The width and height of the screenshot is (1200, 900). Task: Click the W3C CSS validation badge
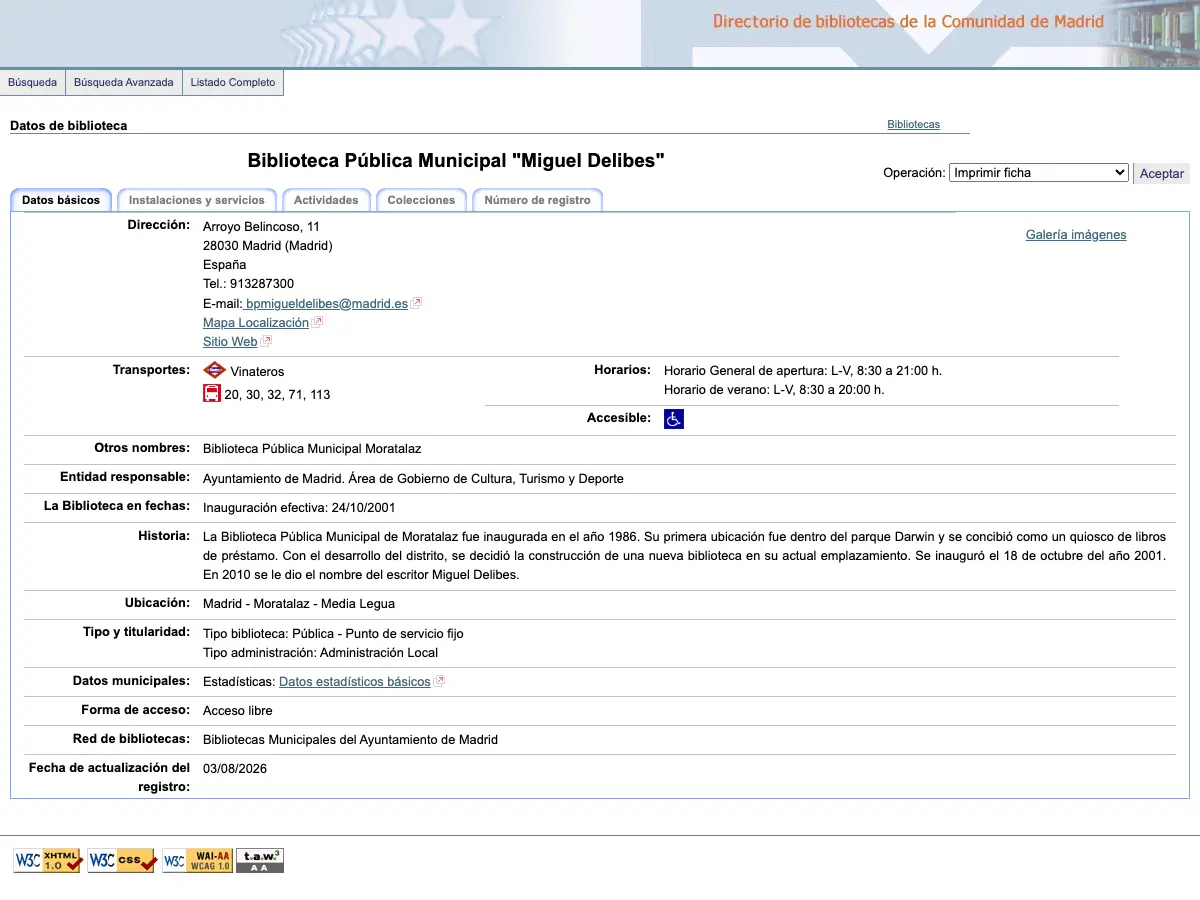click(x=122, y=860)
